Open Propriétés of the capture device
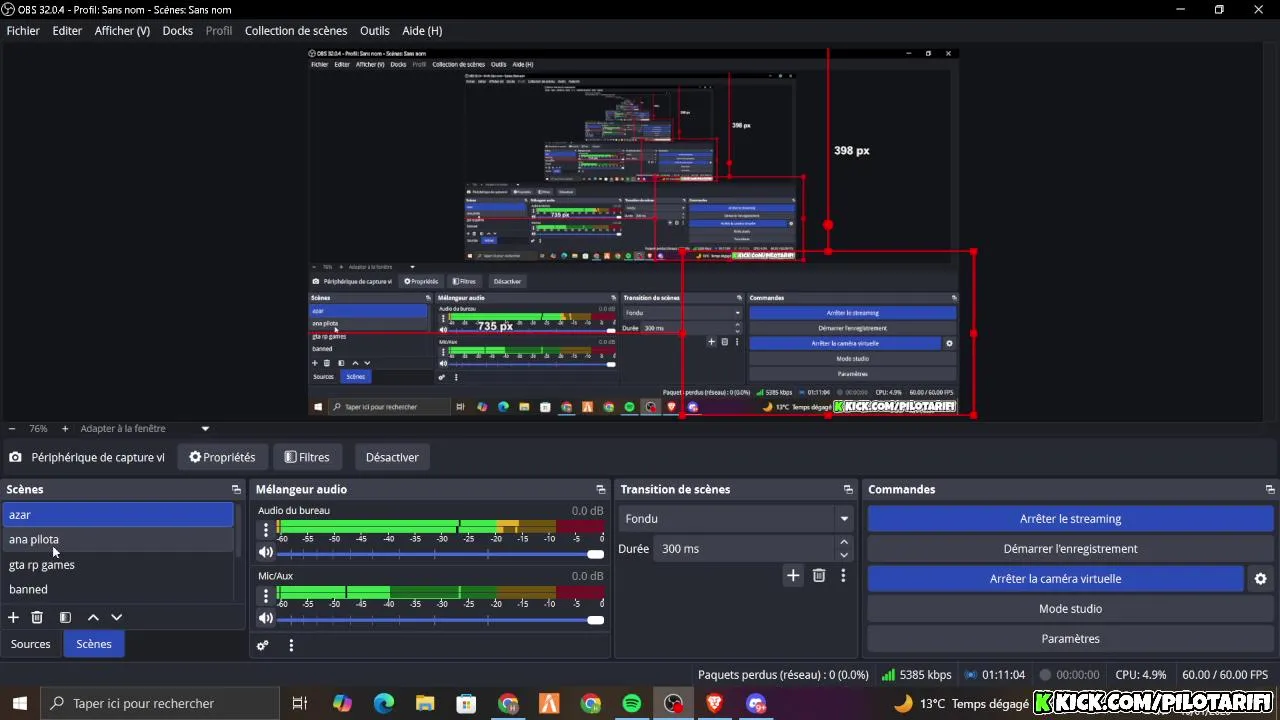The height and width of the screenshot is (720, 1280). pos(223,457)
